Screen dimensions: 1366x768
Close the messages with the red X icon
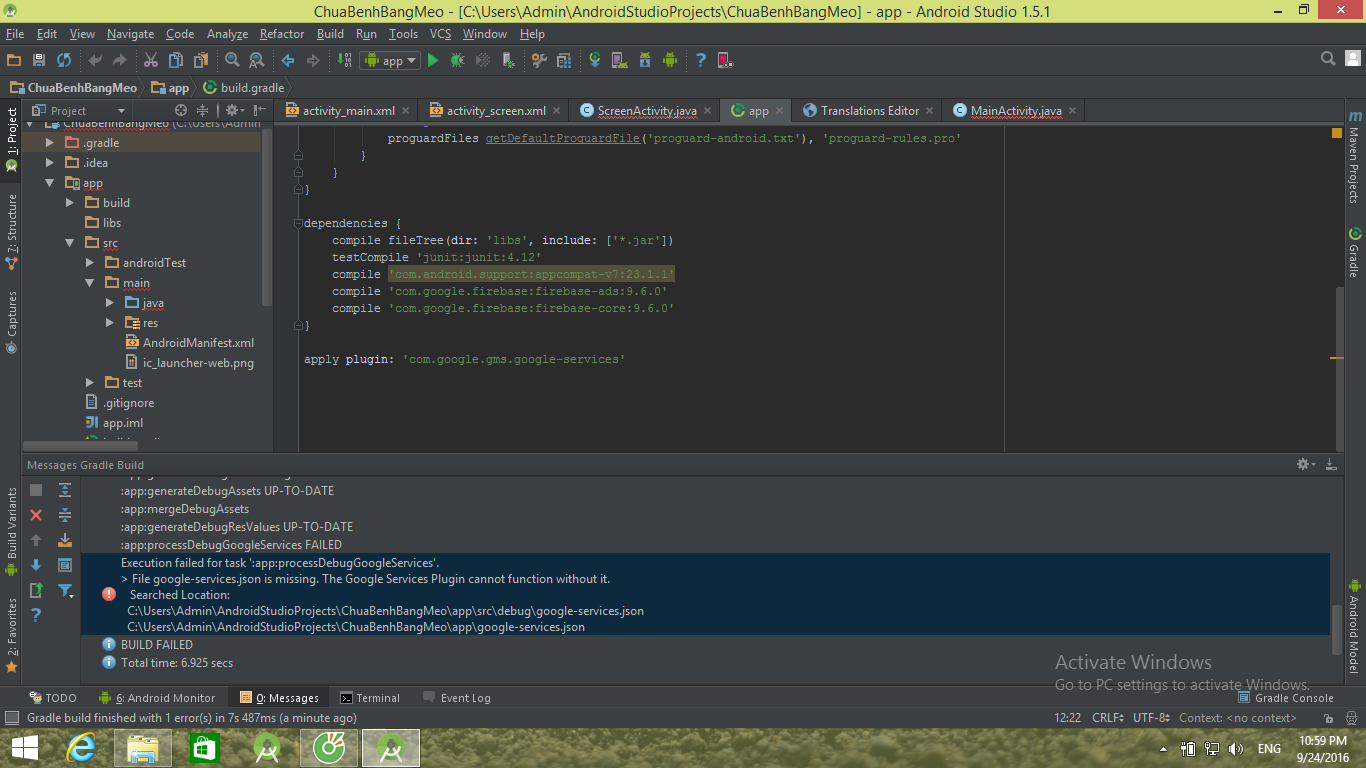tap(36, 515)
